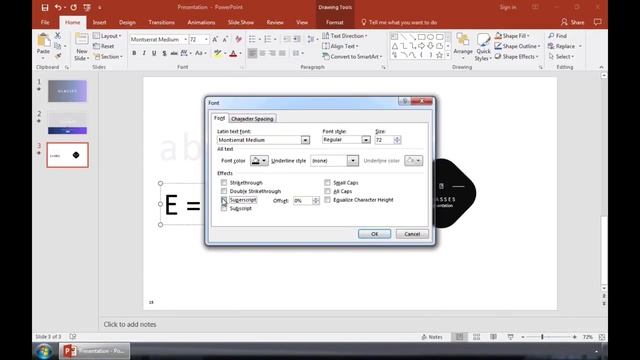Click Slide Sorter view icon in status bar

pos(476,337)
